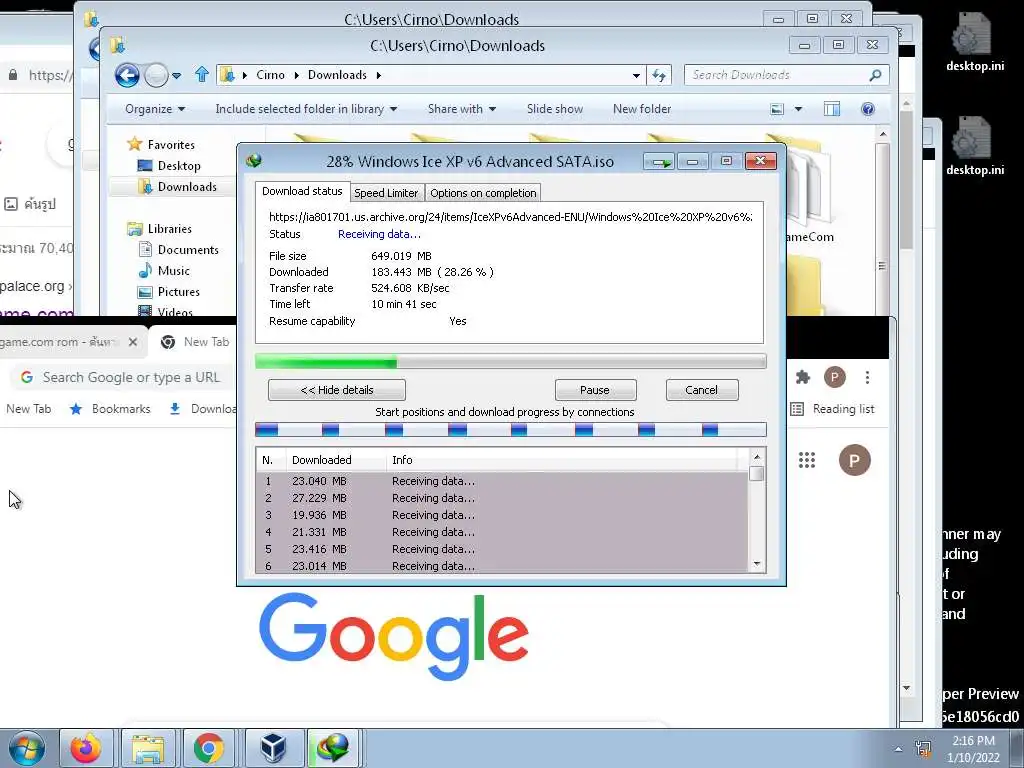This screenshot has height=768, width=1024.
Task: Open Internet Download Manager taskbar icon
Action: [x=333, y=748]
